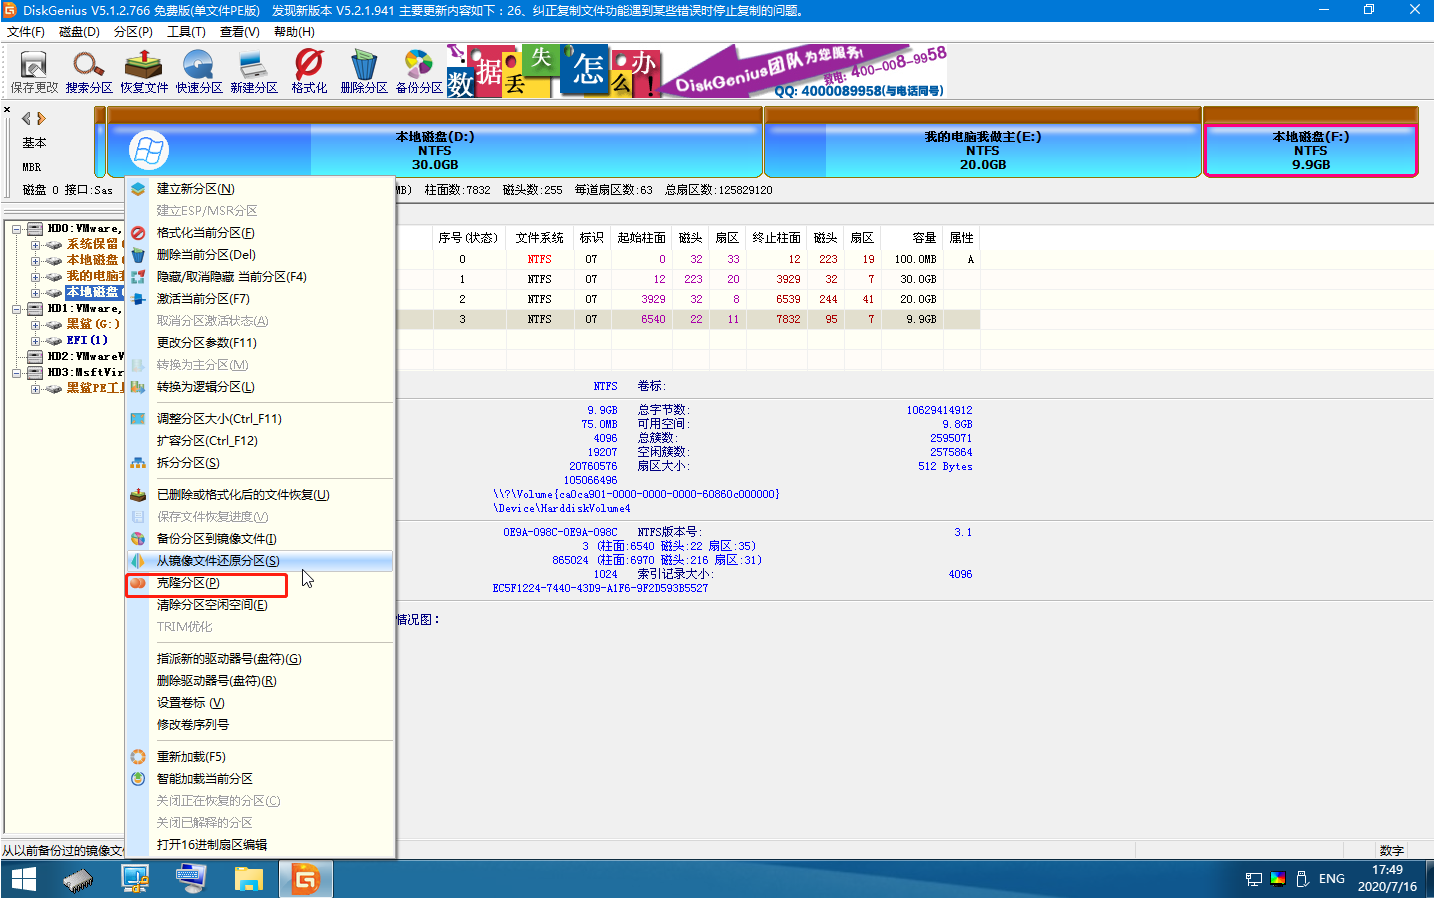Image resolution: width=1434 pixels, height=898 pixels.
Task: Choose 从镜像文件还原分区(S)
Action: 260,561
